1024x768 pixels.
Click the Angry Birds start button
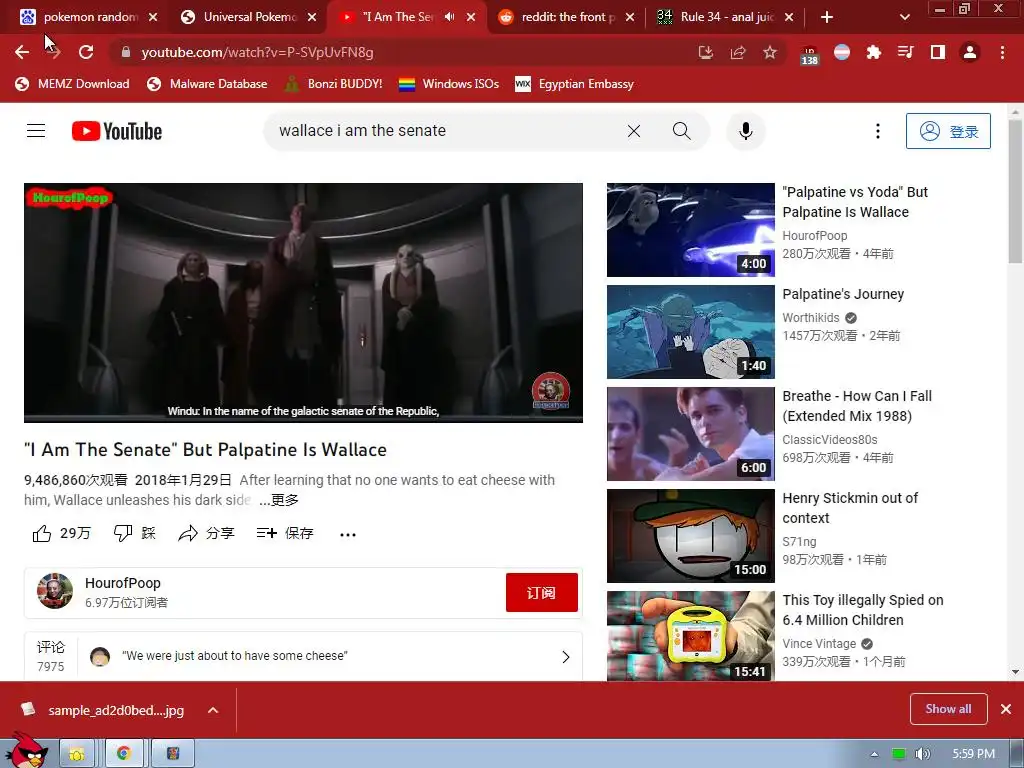[26, 751]
